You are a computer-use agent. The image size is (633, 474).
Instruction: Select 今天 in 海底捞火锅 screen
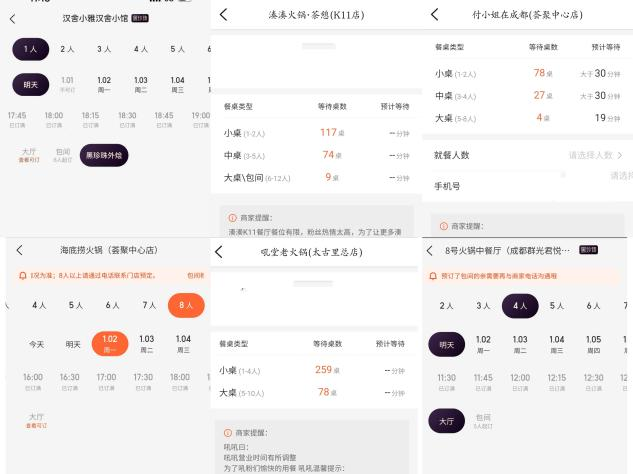coord(36,344)
